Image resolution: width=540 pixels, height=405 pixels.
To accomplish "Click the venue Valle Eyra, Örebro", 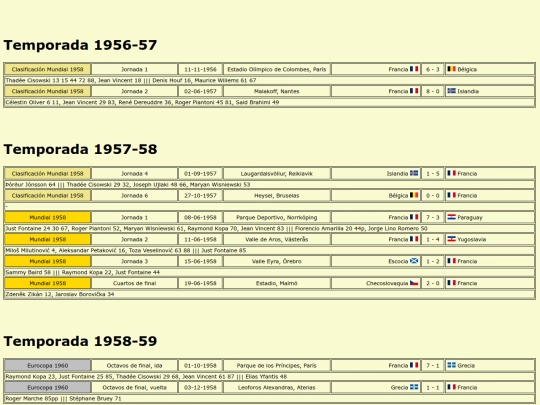I will 277,261.
